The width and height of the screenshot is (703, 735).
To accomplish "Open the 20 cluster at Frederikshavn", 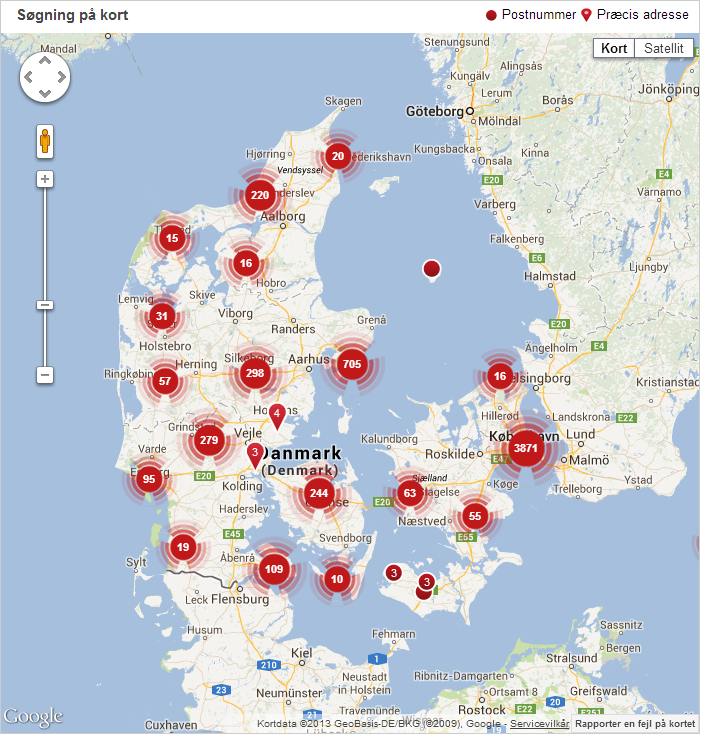I will click(338, 156).
